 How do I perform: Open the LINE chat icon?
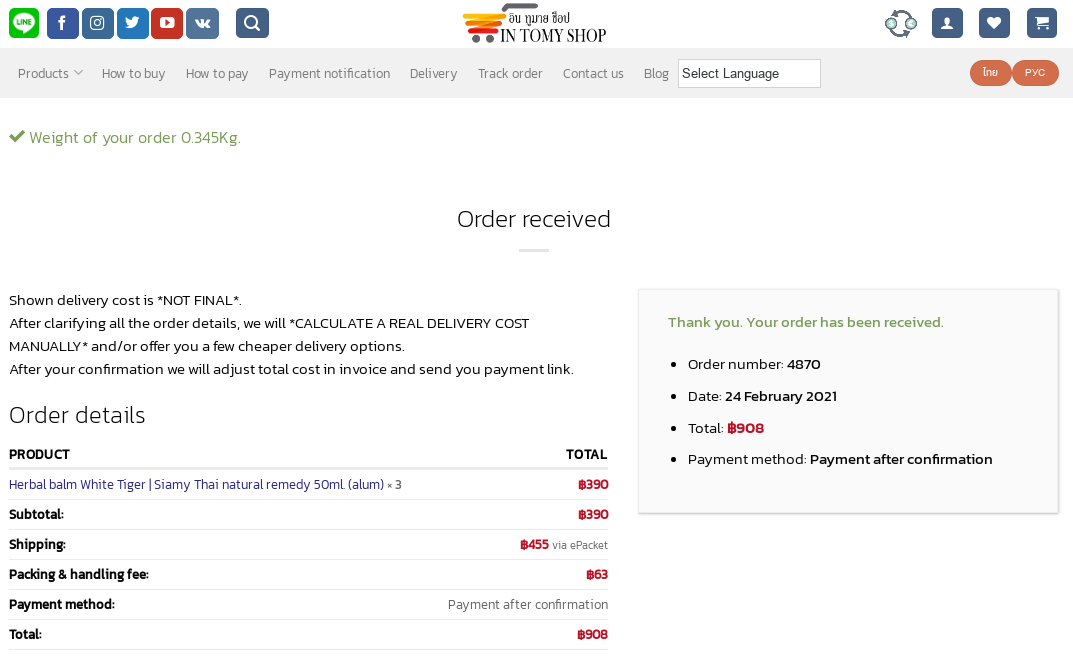tap(24, 23)
